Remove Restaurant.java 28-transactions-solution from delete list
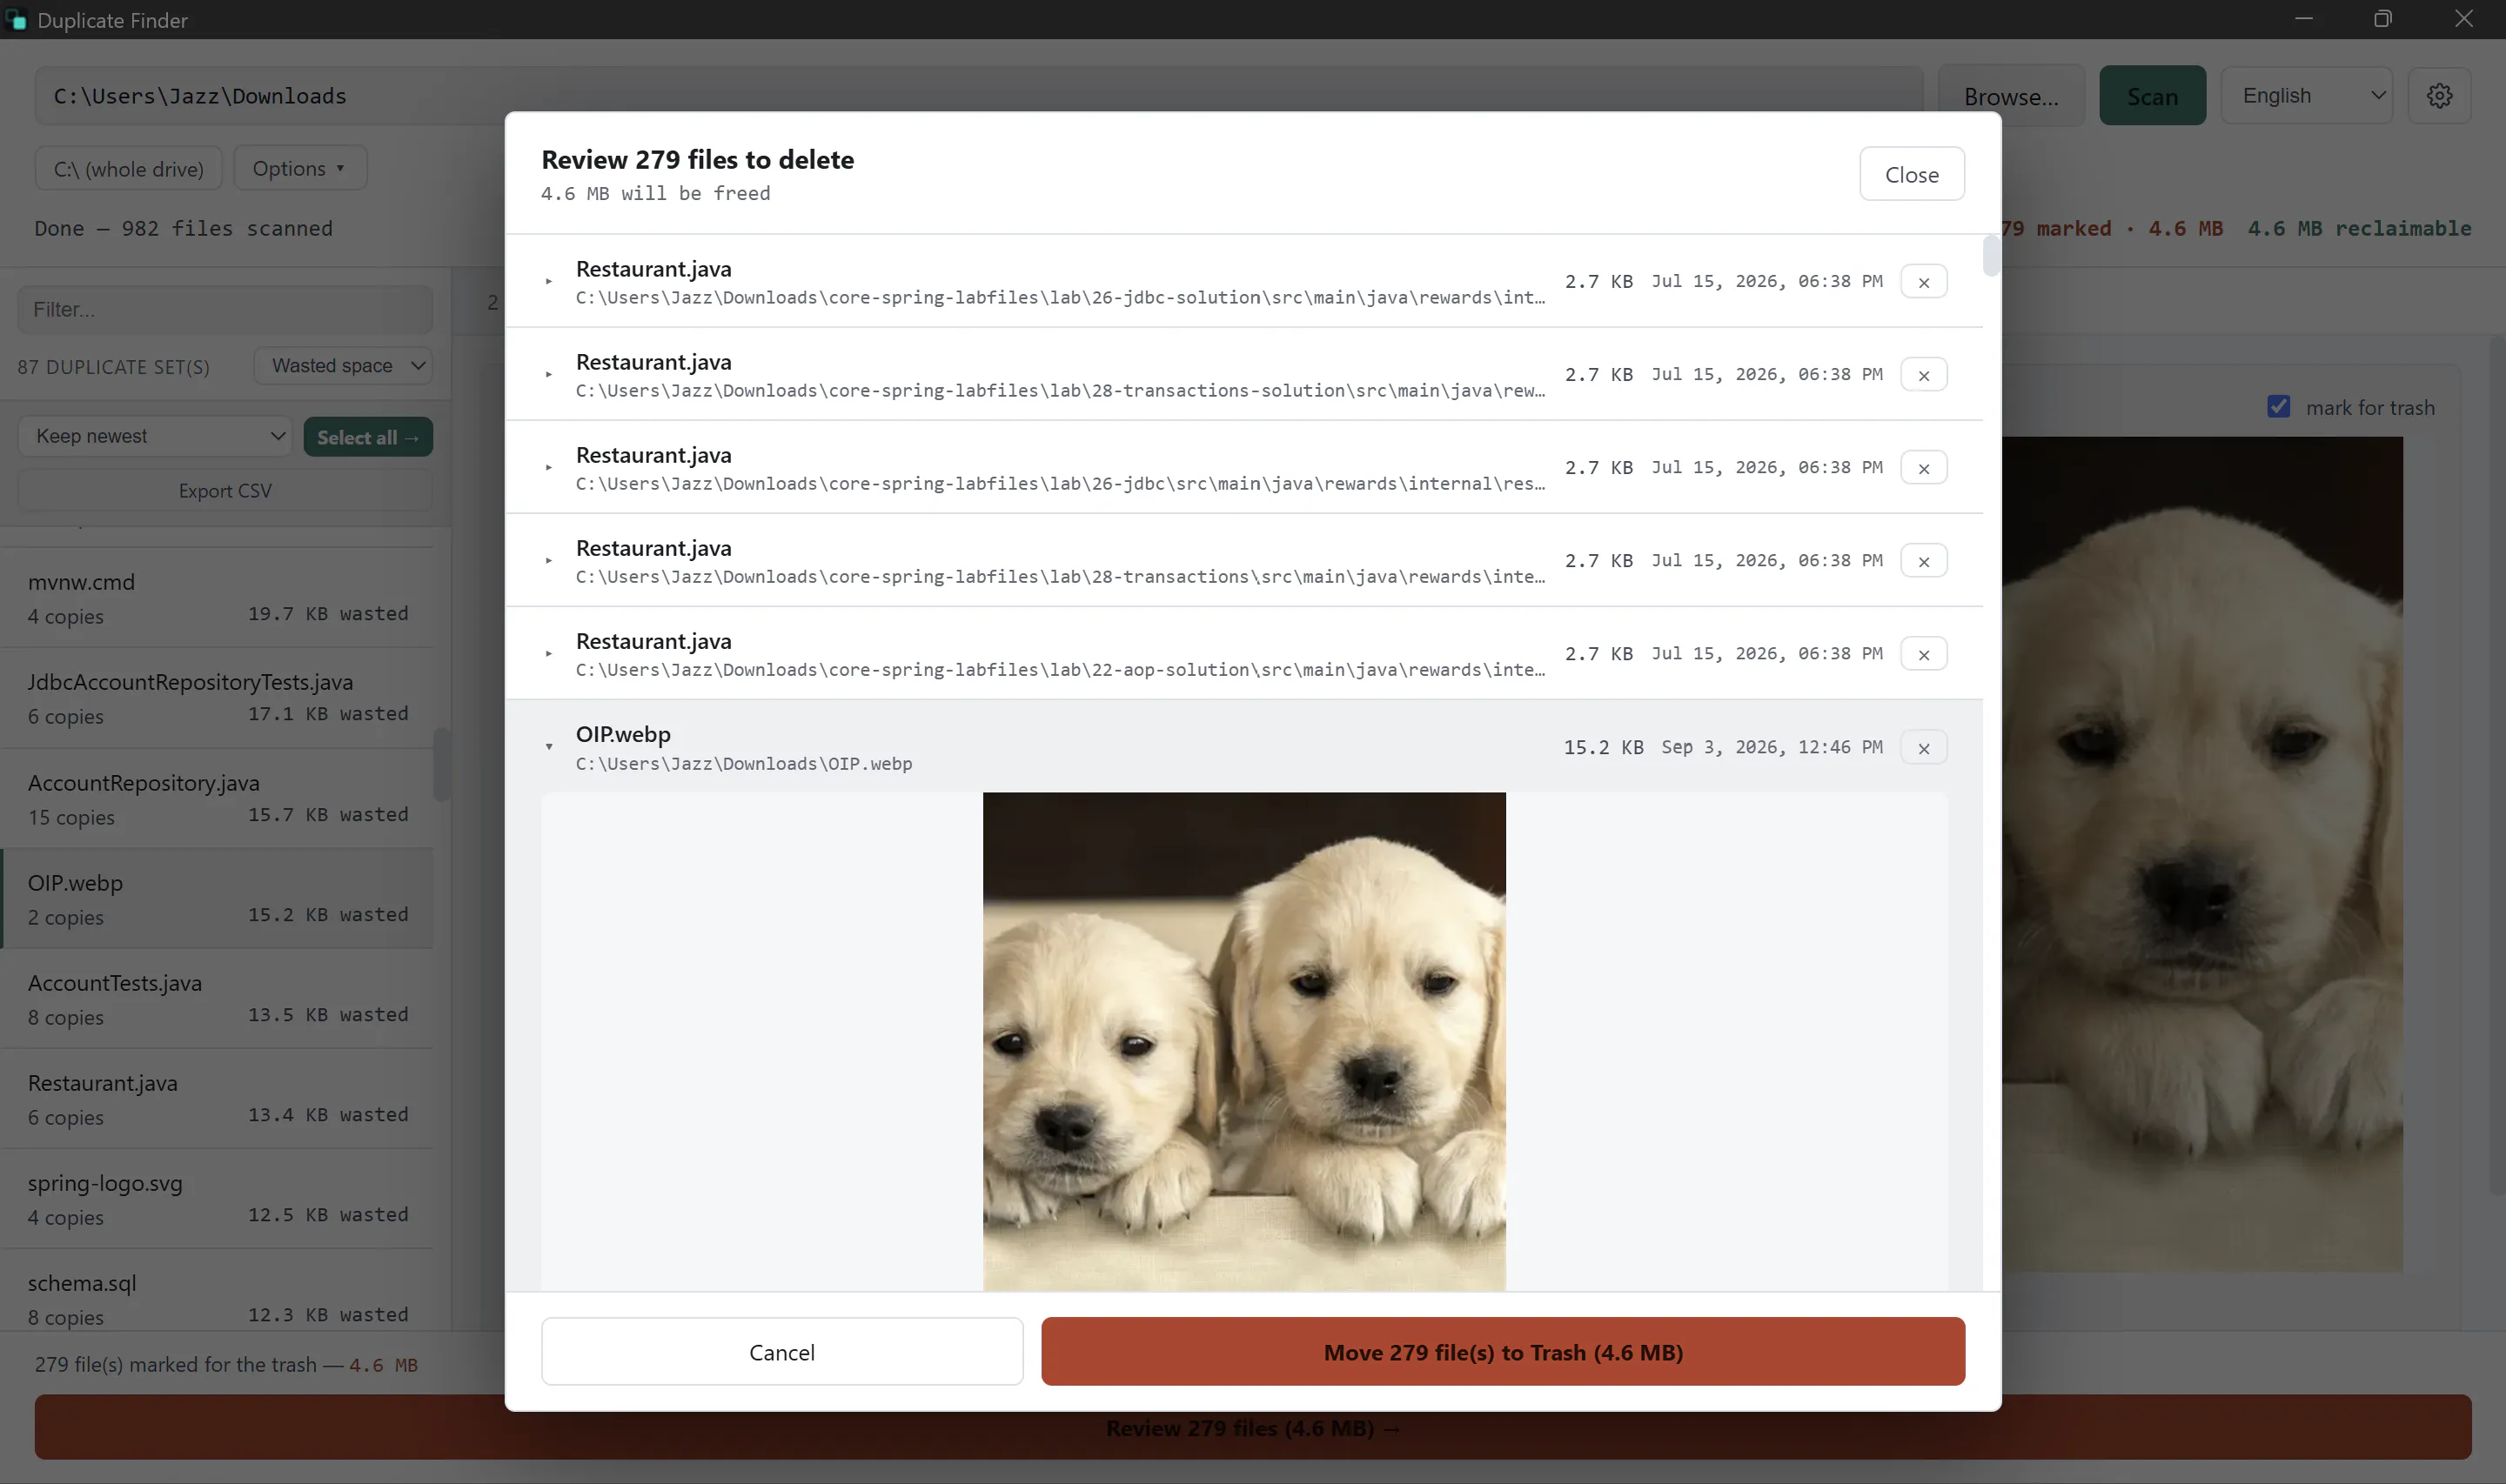This screenshot has height=1484, width=2506. coord(1923,375)
